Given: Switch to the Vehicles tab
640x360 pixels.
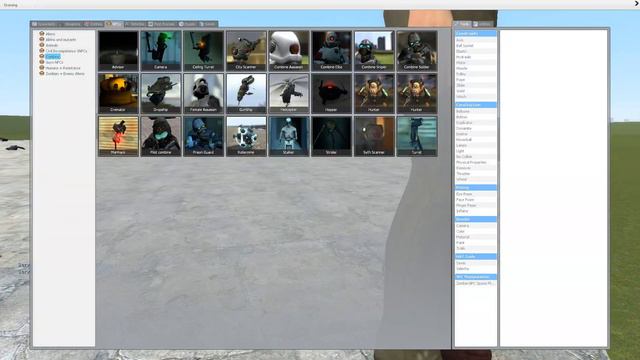Looking at the screenshot, I should tap(136, 24).
